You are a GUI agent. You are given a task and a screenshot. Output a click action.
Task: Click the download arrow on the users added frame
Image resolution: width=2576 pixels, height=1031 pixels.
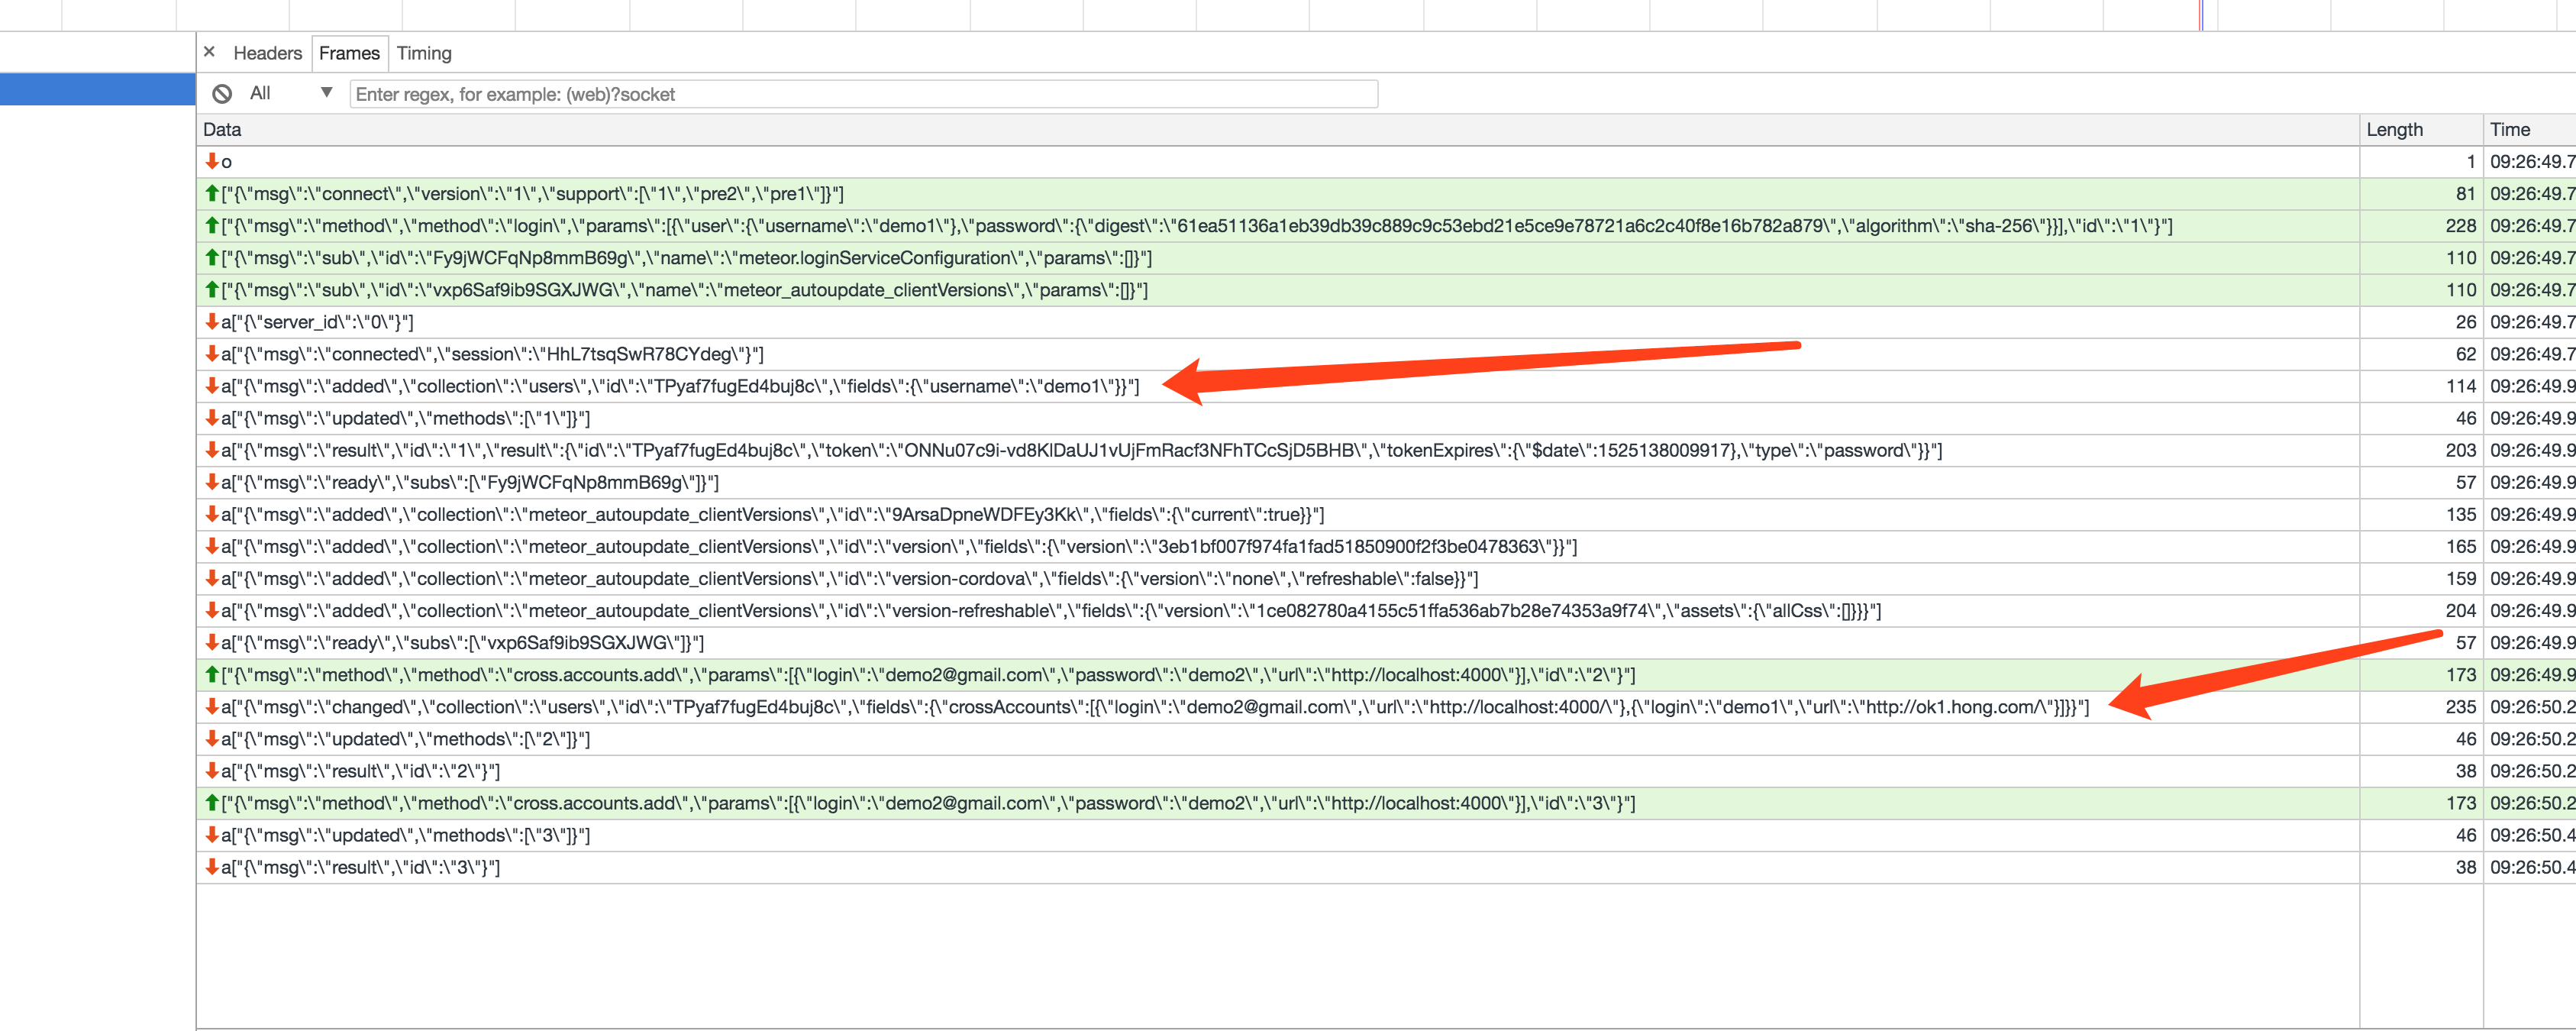(x=211, y=386)
